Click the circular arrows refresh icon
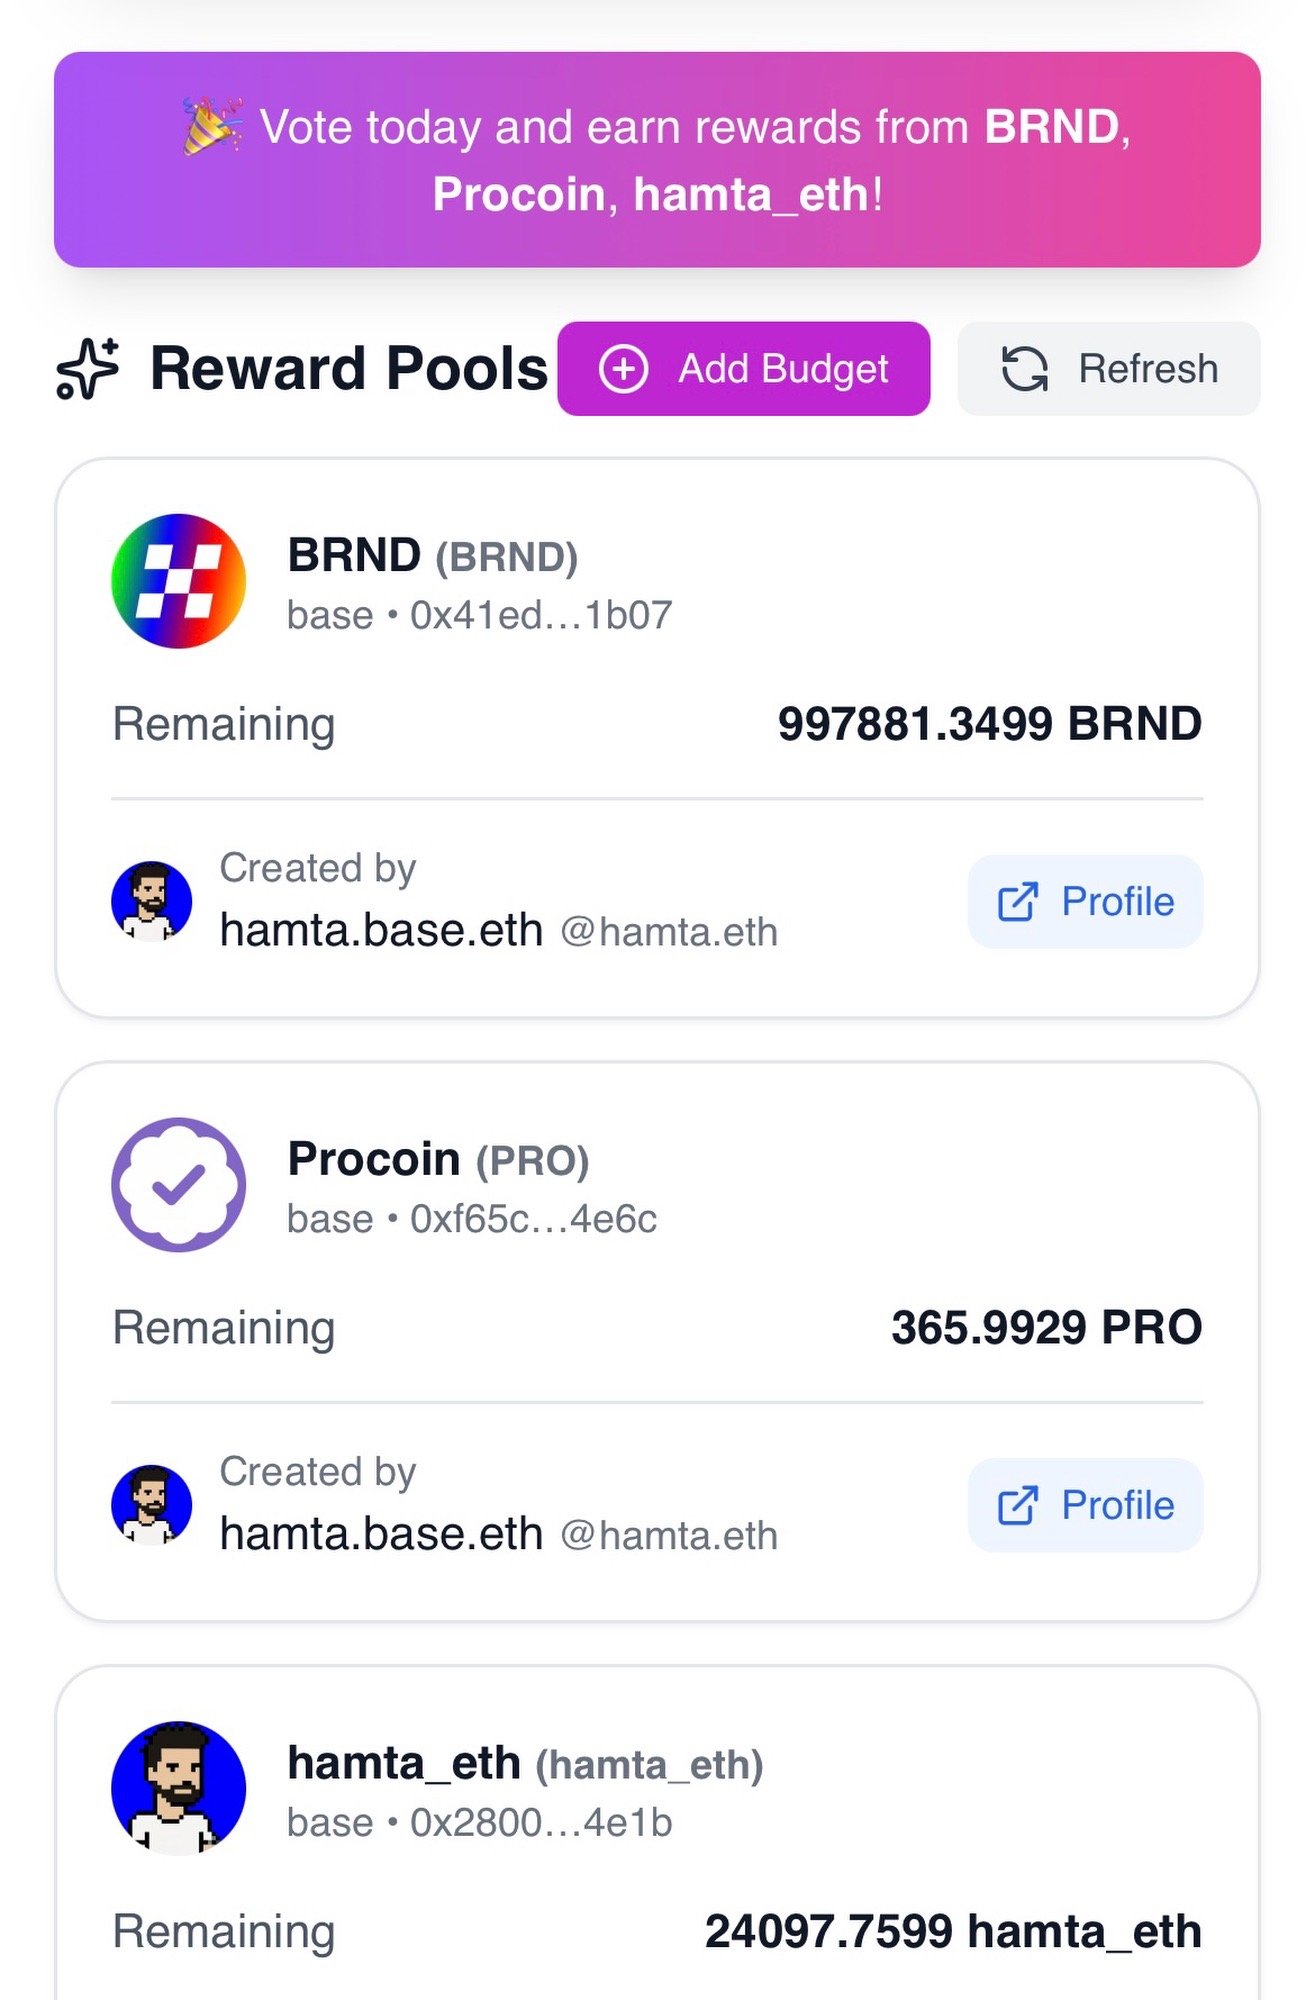The height and width of the screenshot is (2000, 1315). 1025,369
